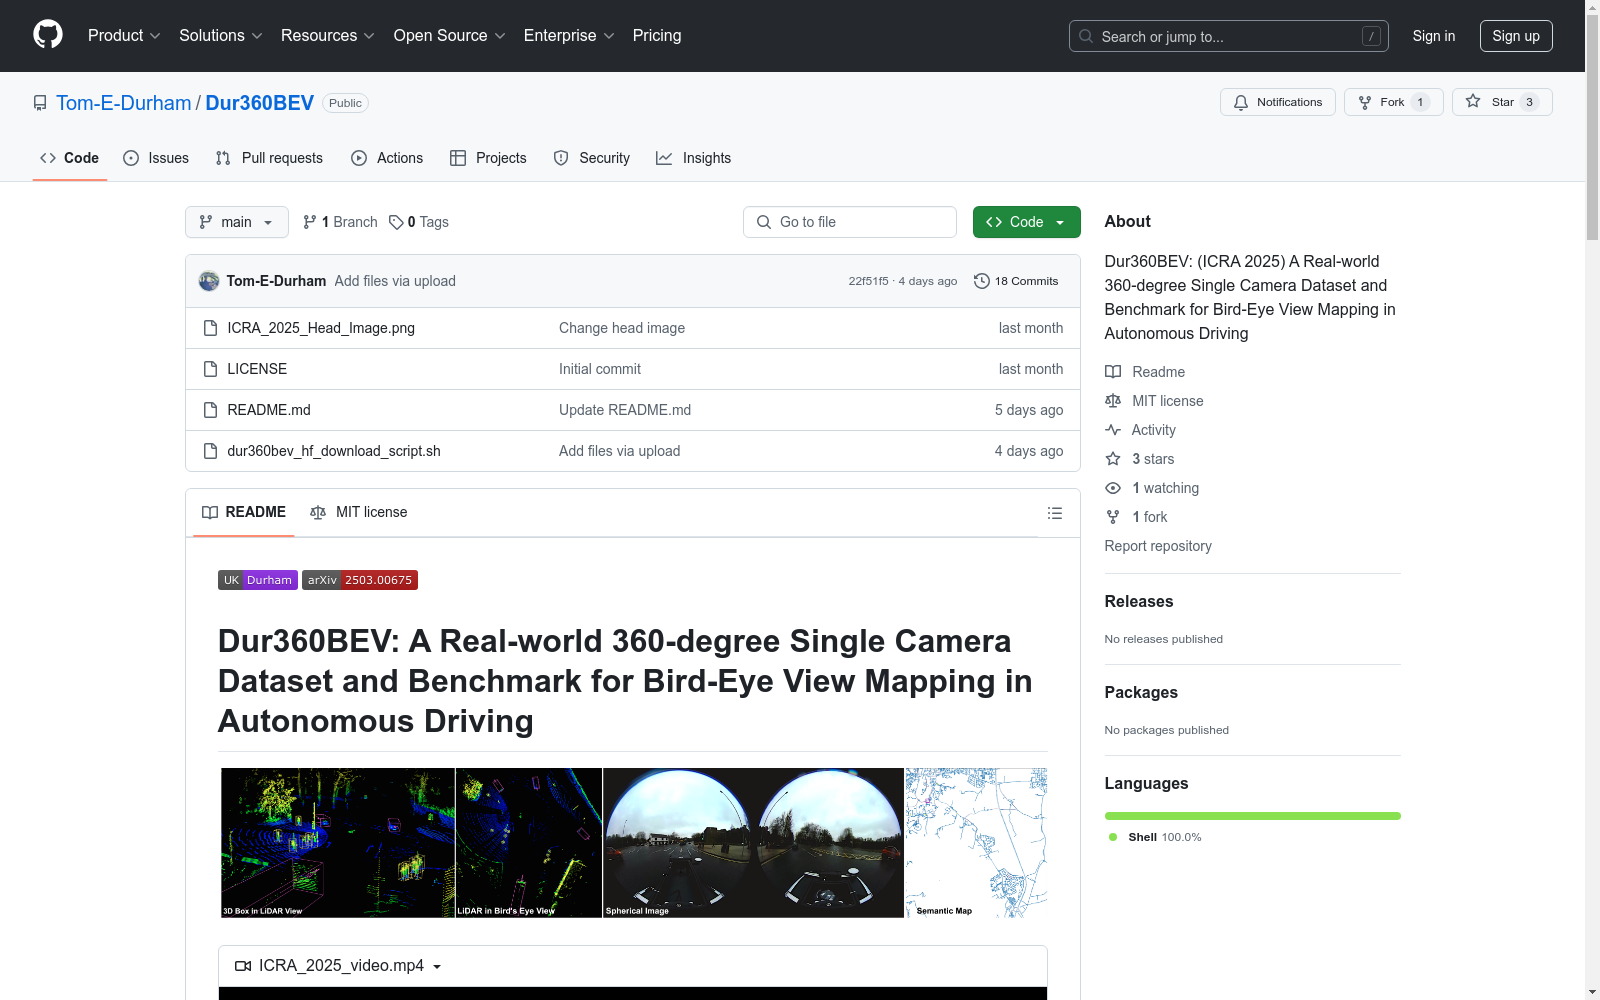Expand the Solutions menu
Screen dimensions: 1600x1000
[x=221, y=36]
